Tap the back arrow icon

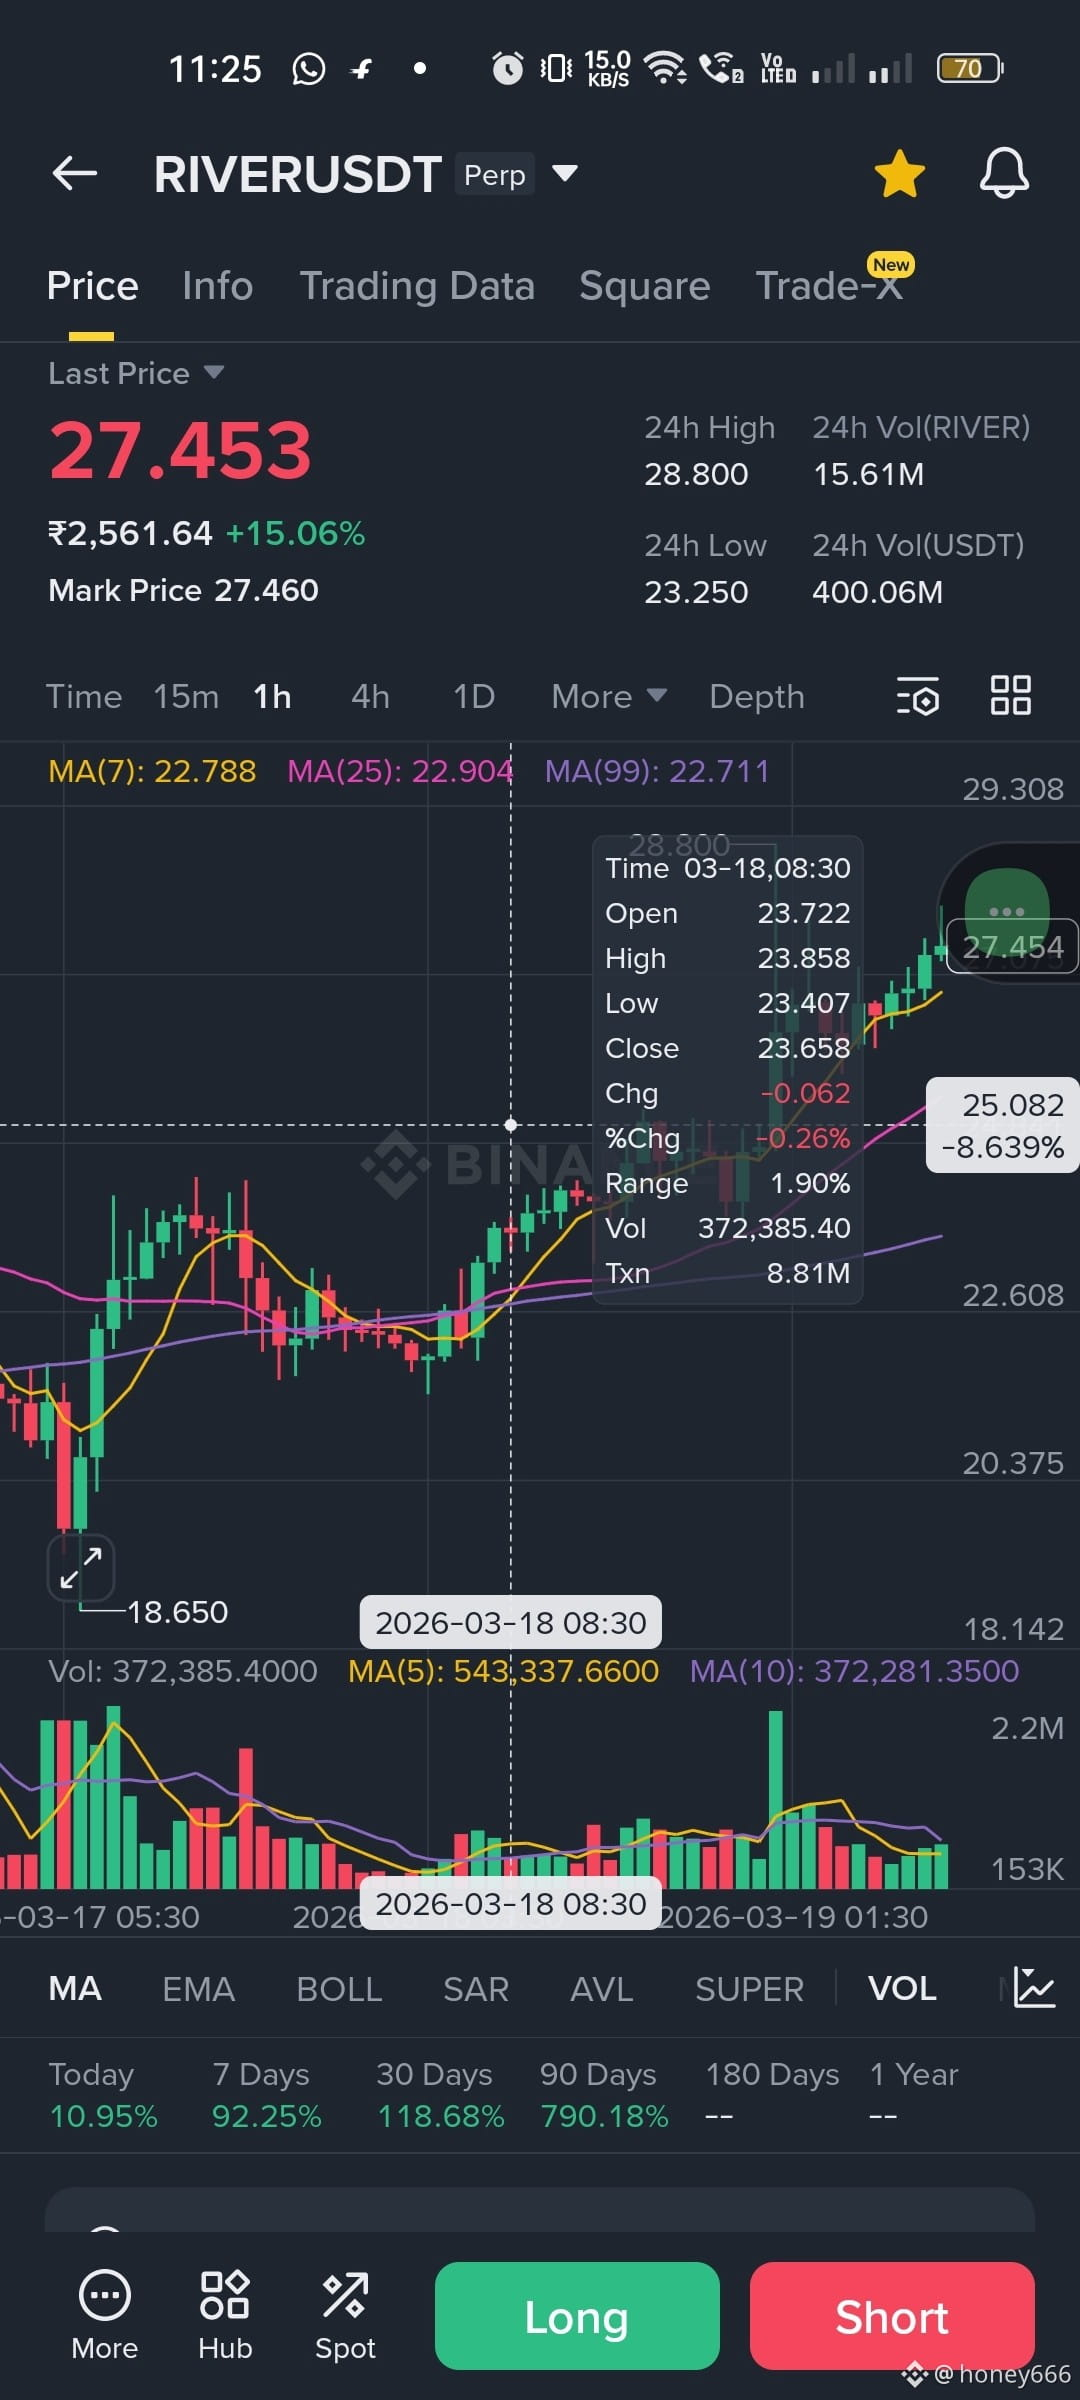pyautogui.click(x=75, y=174)
